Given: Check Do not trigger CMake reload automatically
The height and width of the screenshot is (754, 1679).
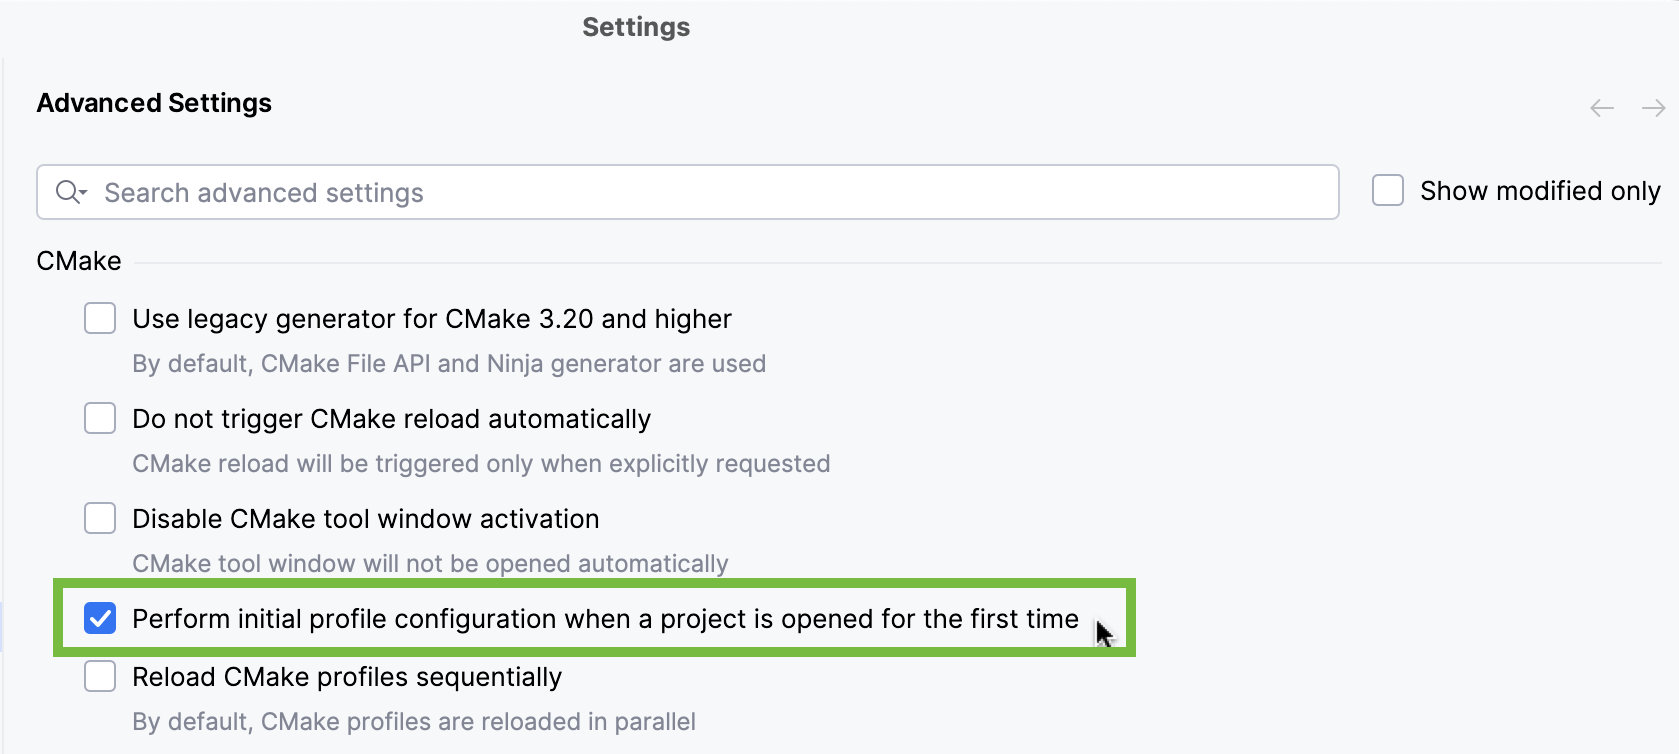Looking at the screenshot, I should point(100,418).
